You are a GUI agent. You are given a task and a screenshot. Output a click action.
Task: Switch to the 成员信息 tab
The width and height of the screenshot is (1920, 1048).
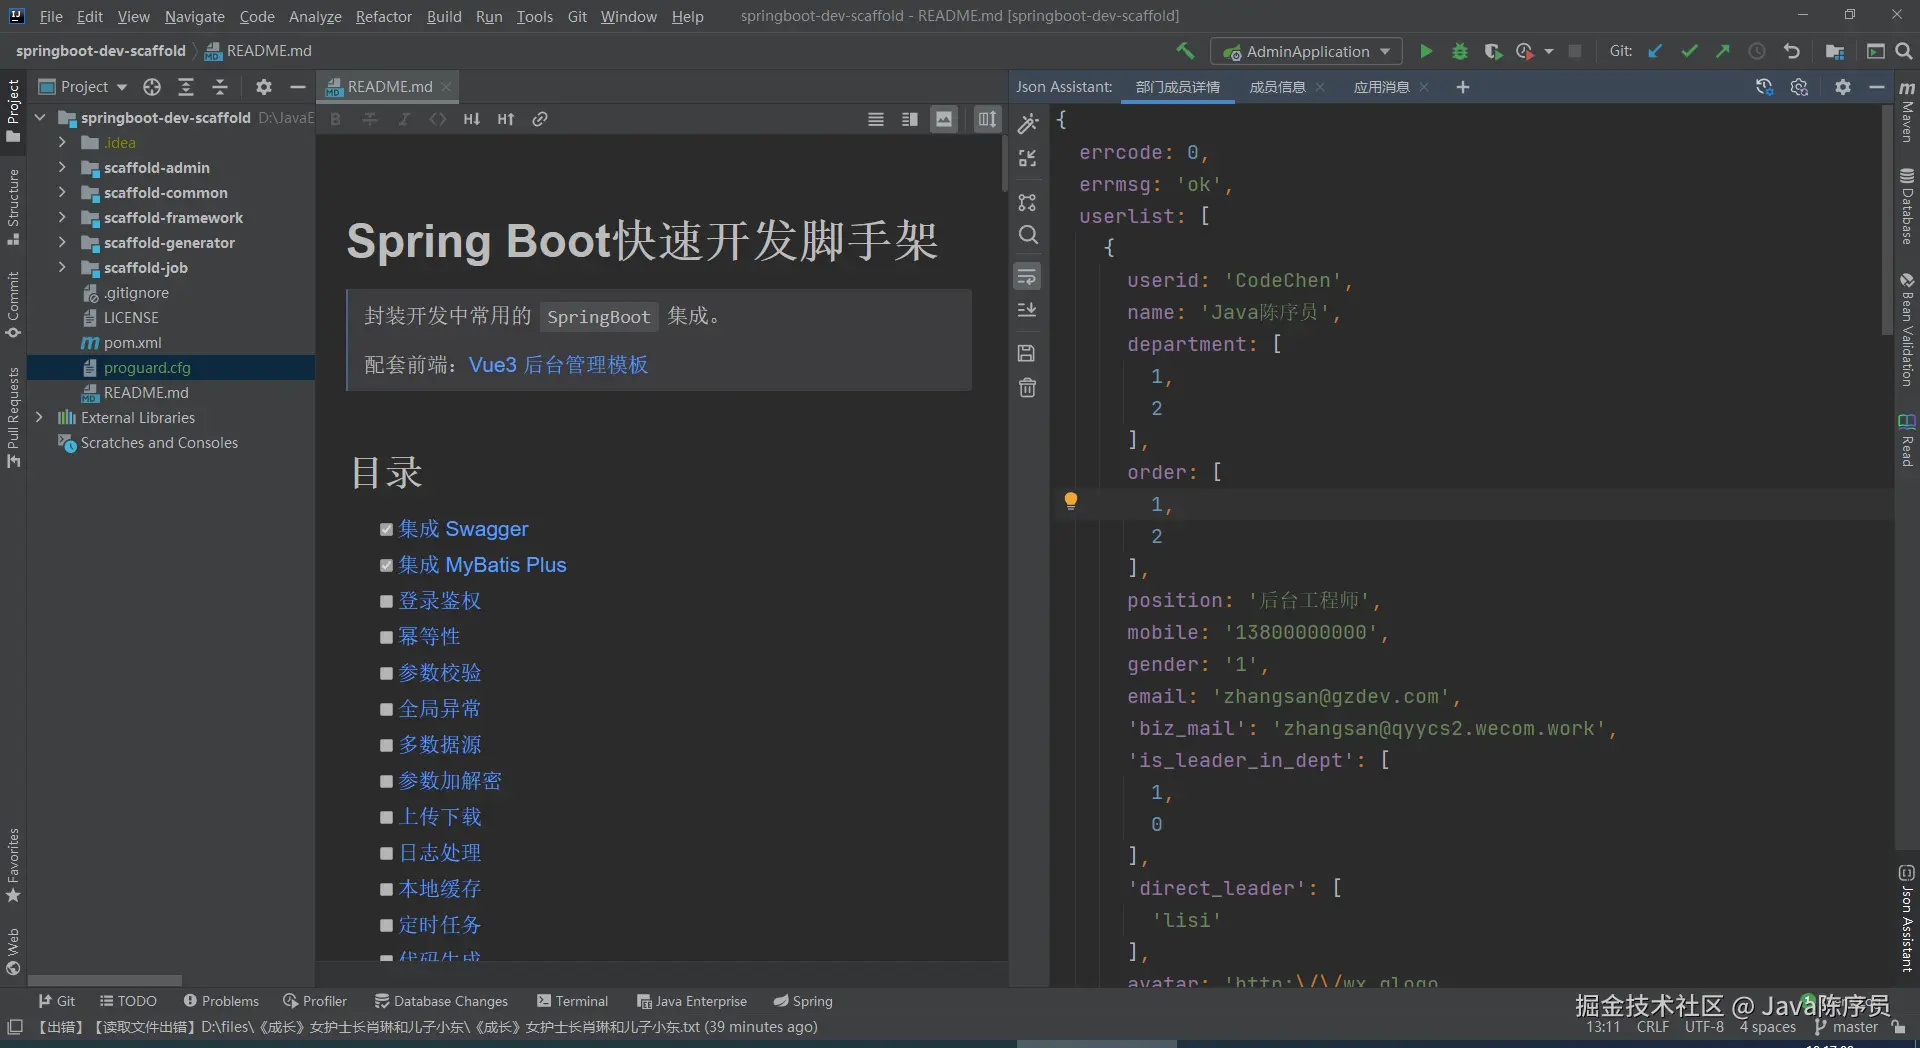click(1277, 87)
